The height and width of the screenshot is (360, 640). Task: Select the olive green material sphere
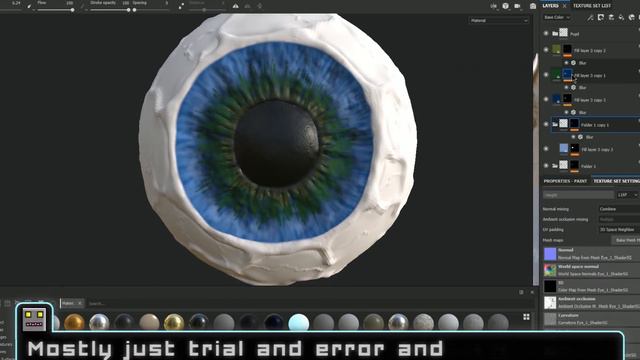point(373,322)
